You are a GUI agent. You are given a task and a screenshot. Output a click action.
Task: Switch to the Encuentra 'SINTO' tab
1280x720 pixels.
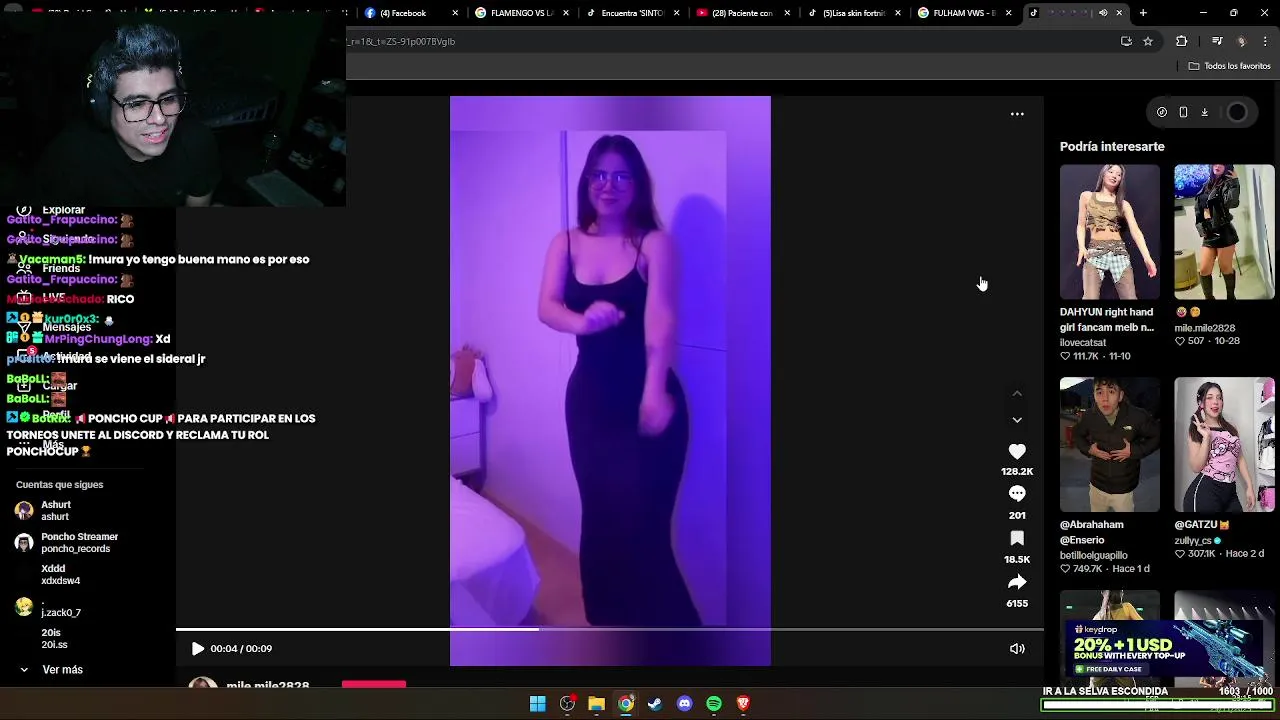point(632,13)
